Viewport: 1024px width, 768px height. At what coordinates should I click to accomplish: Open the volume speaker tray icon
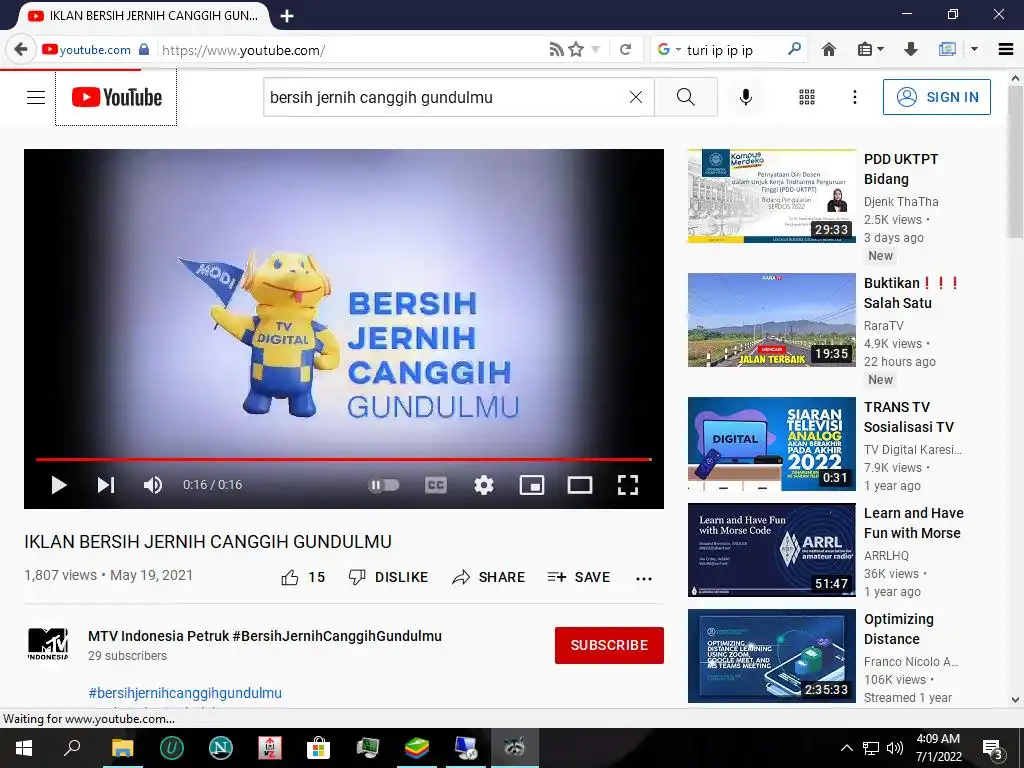[x=895, y=748]
